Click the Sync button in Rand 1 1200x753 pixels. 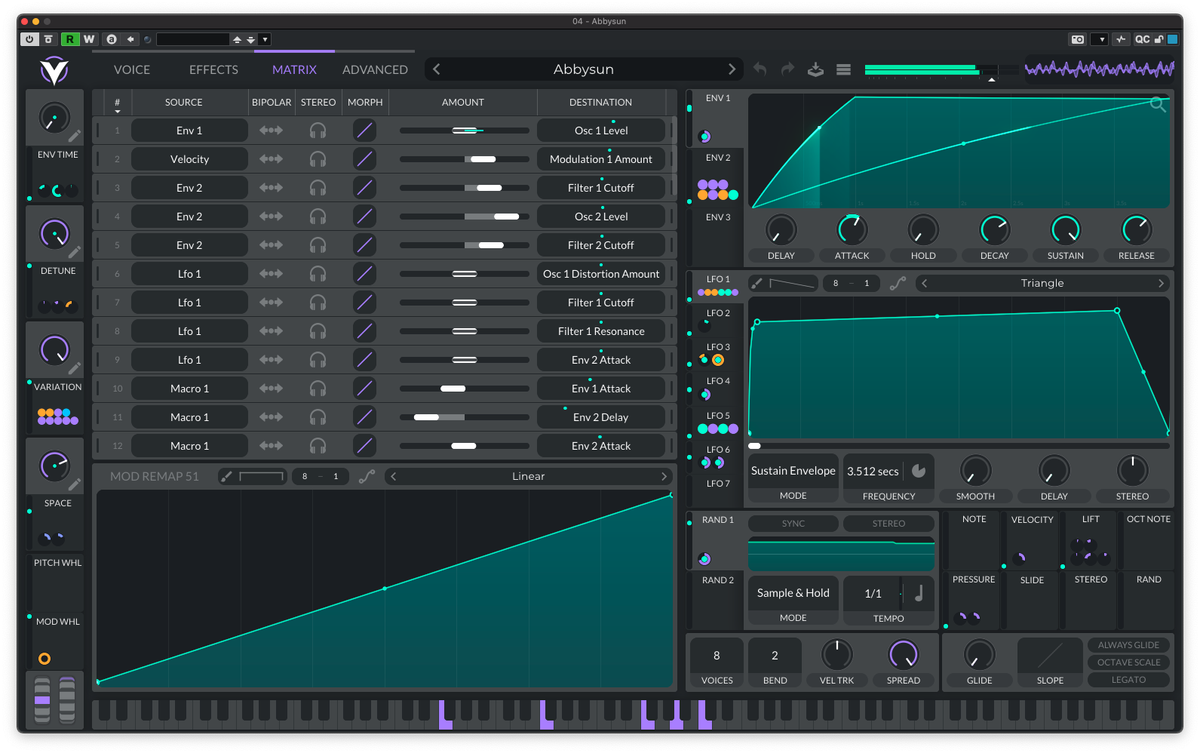[793, 523]
